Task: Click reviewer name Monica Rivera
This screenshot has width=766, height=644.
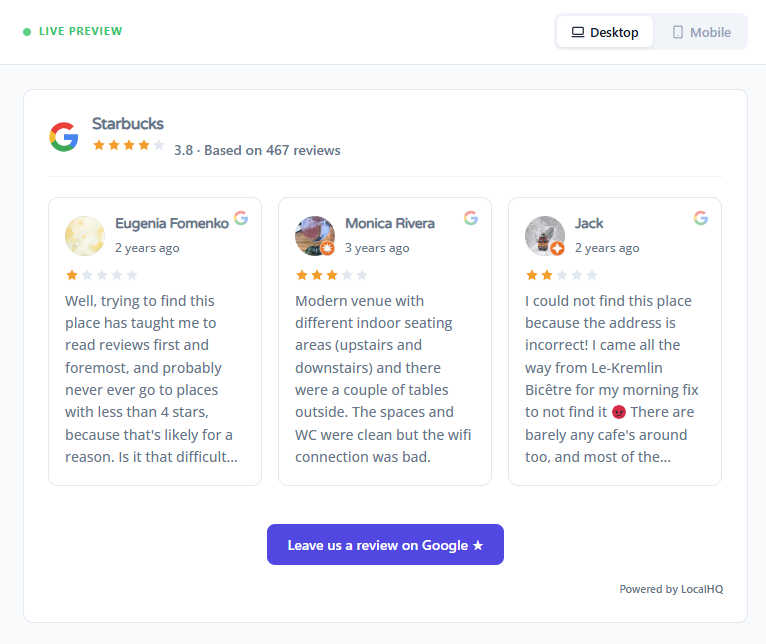Action: tap(390, 223)
